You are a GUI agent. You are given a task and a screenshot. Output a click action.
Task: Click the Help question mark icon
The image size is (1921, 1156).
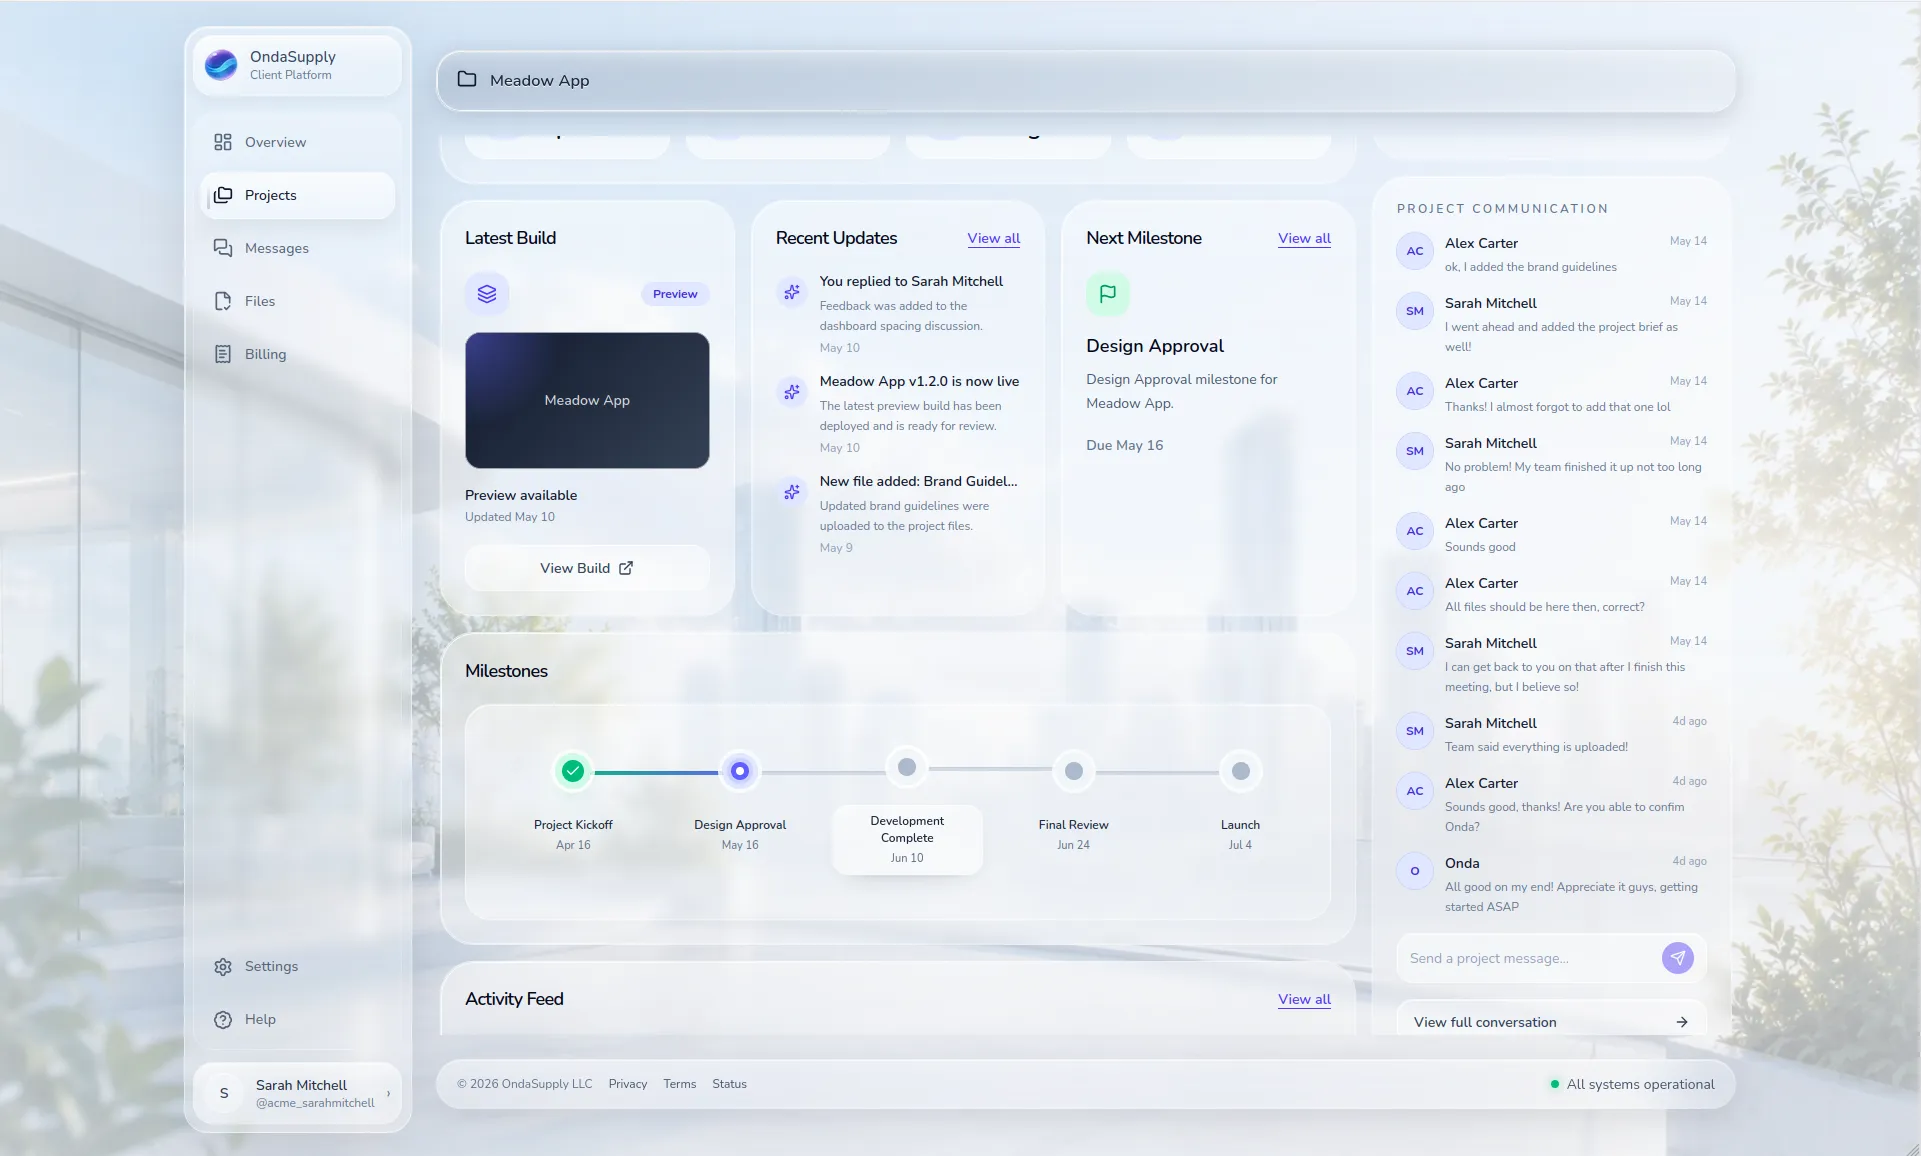[223, 1019]
